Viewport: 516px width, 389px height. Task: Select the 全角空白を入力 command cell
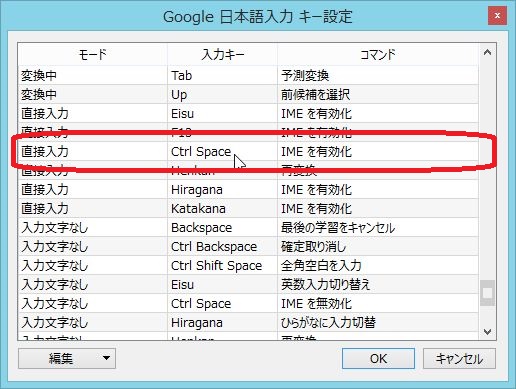pyautogui.click(x=378, y=266)
